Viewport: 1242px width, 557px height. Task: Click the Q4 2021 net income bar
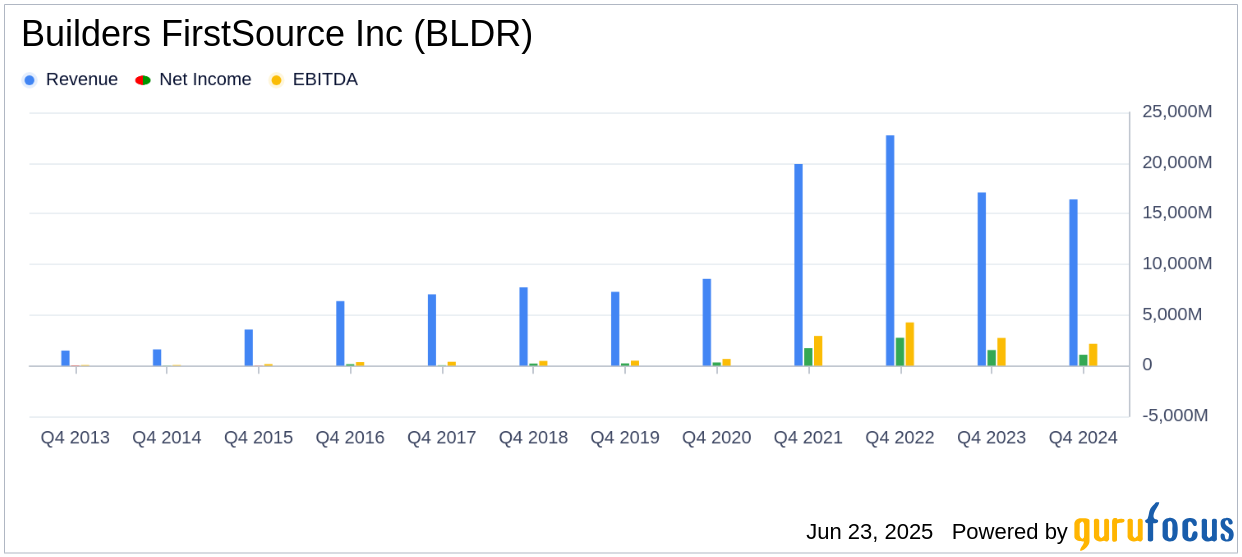coord(808,357)
